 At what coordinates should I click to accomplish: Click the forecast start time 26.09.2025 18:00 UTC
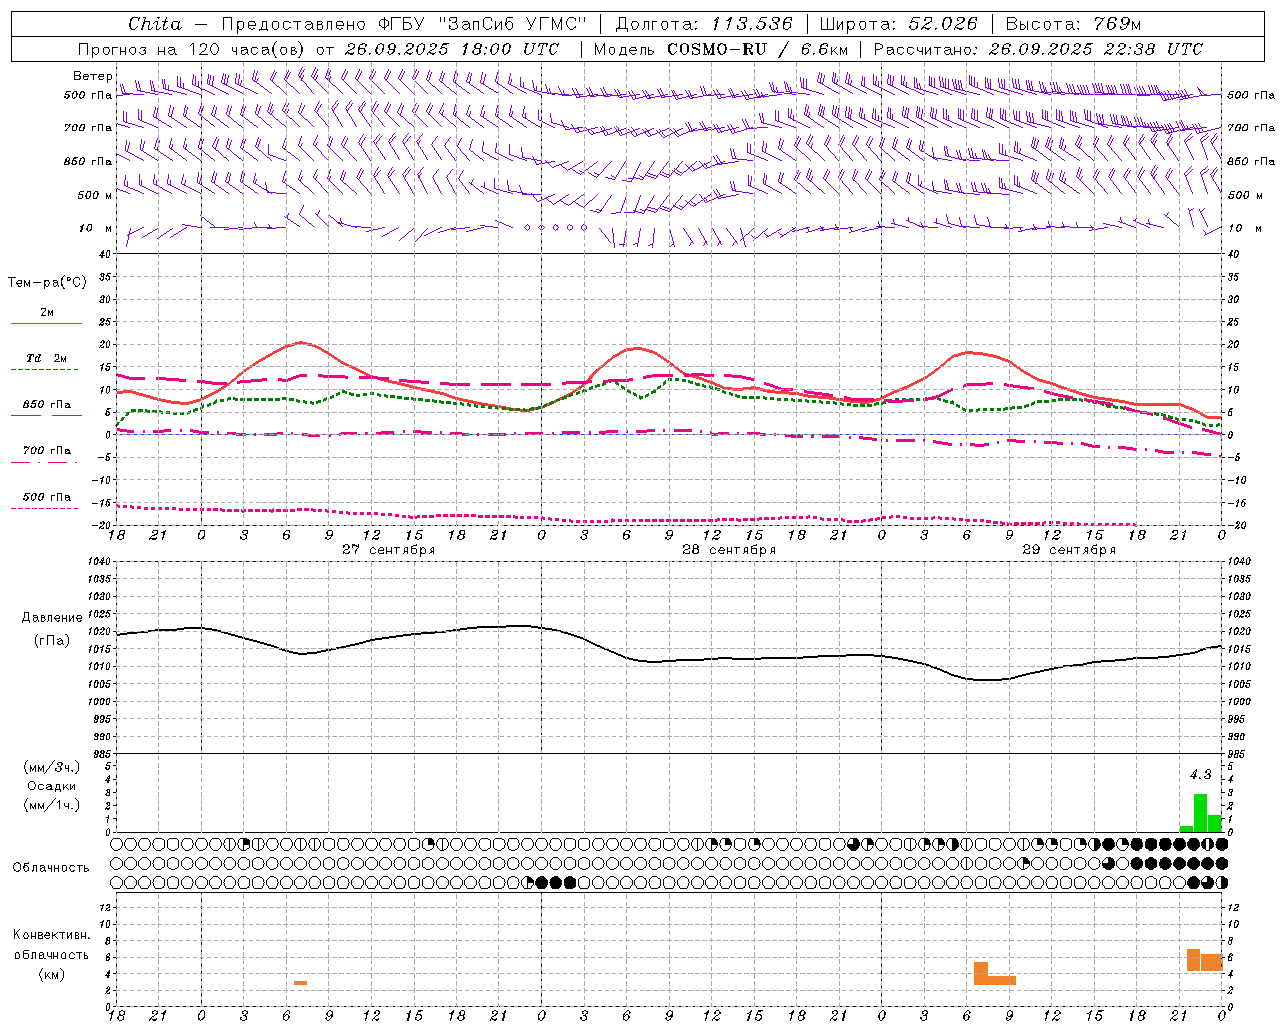[451, 49]
